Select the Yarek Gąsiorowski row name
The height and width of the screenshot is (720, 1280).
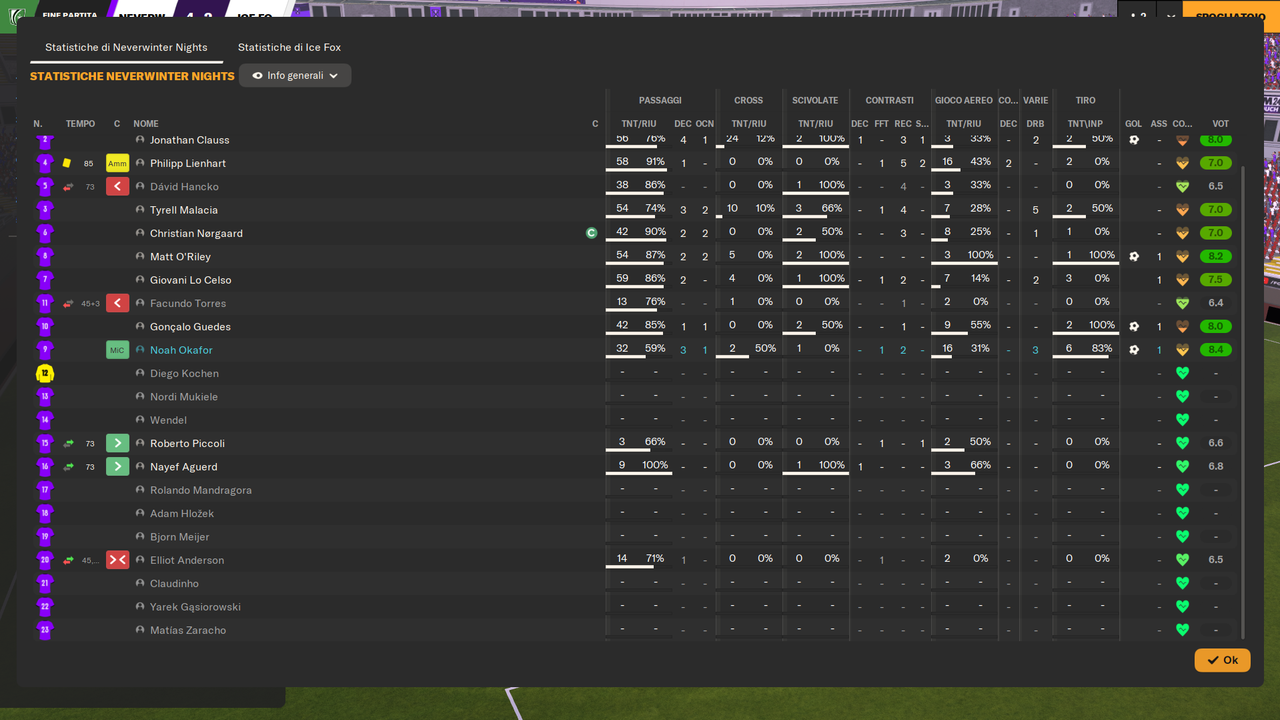(x=195, y=607)
